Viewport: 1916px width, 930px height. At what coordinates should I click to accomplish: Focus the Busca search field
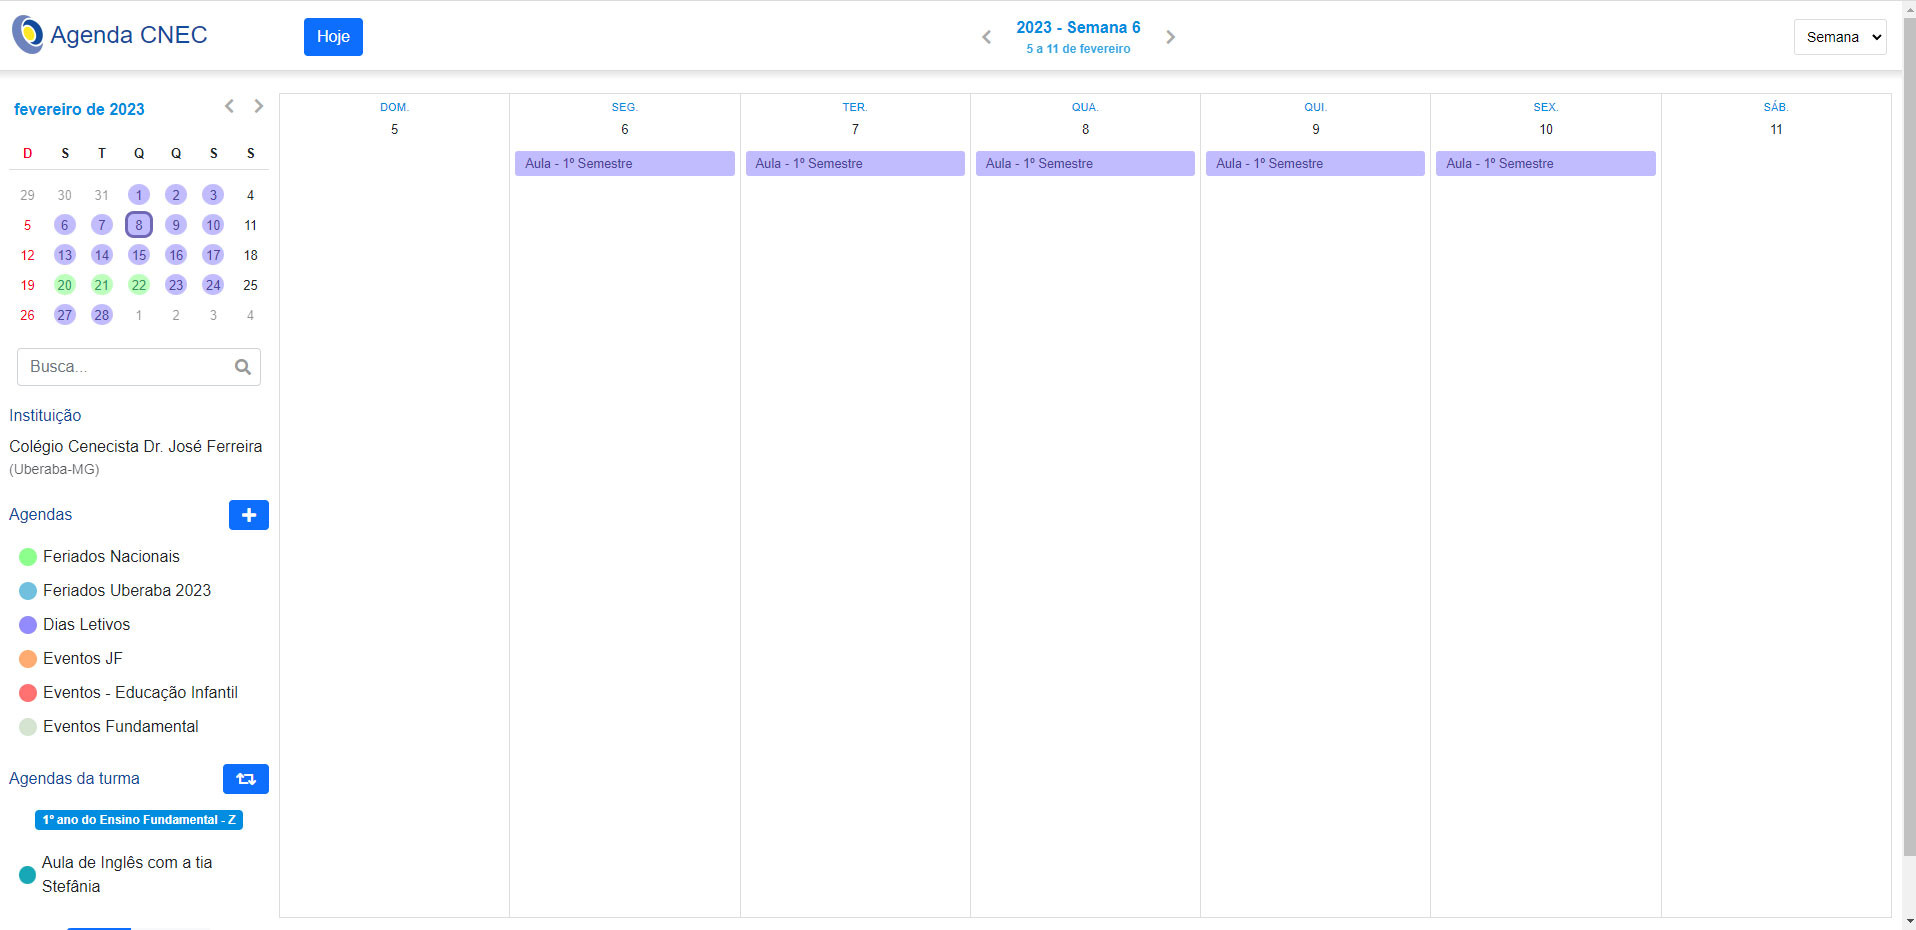(x=125, y=367)
